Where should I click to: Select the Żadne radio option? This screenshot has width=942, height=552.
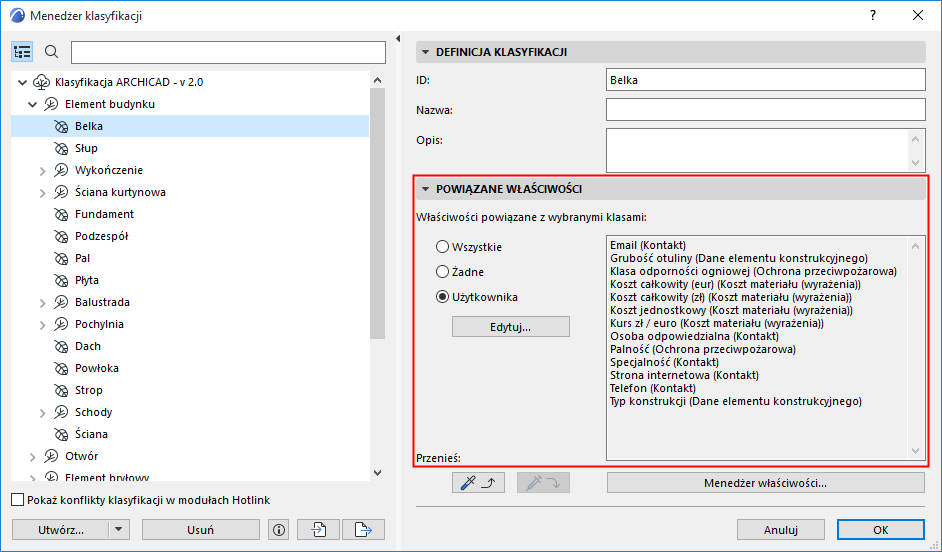click(443, 272)
